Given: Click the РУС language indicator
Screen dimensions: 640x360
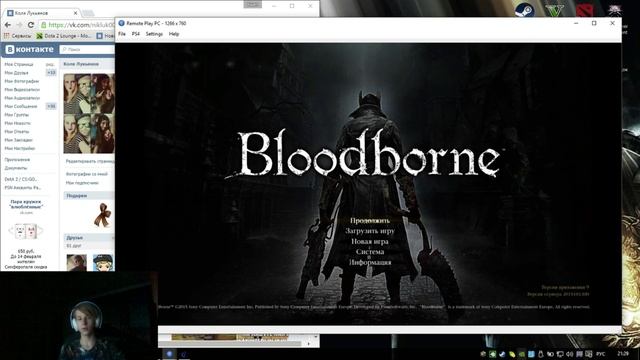Looking at the screenshot, I should point(601,354).
